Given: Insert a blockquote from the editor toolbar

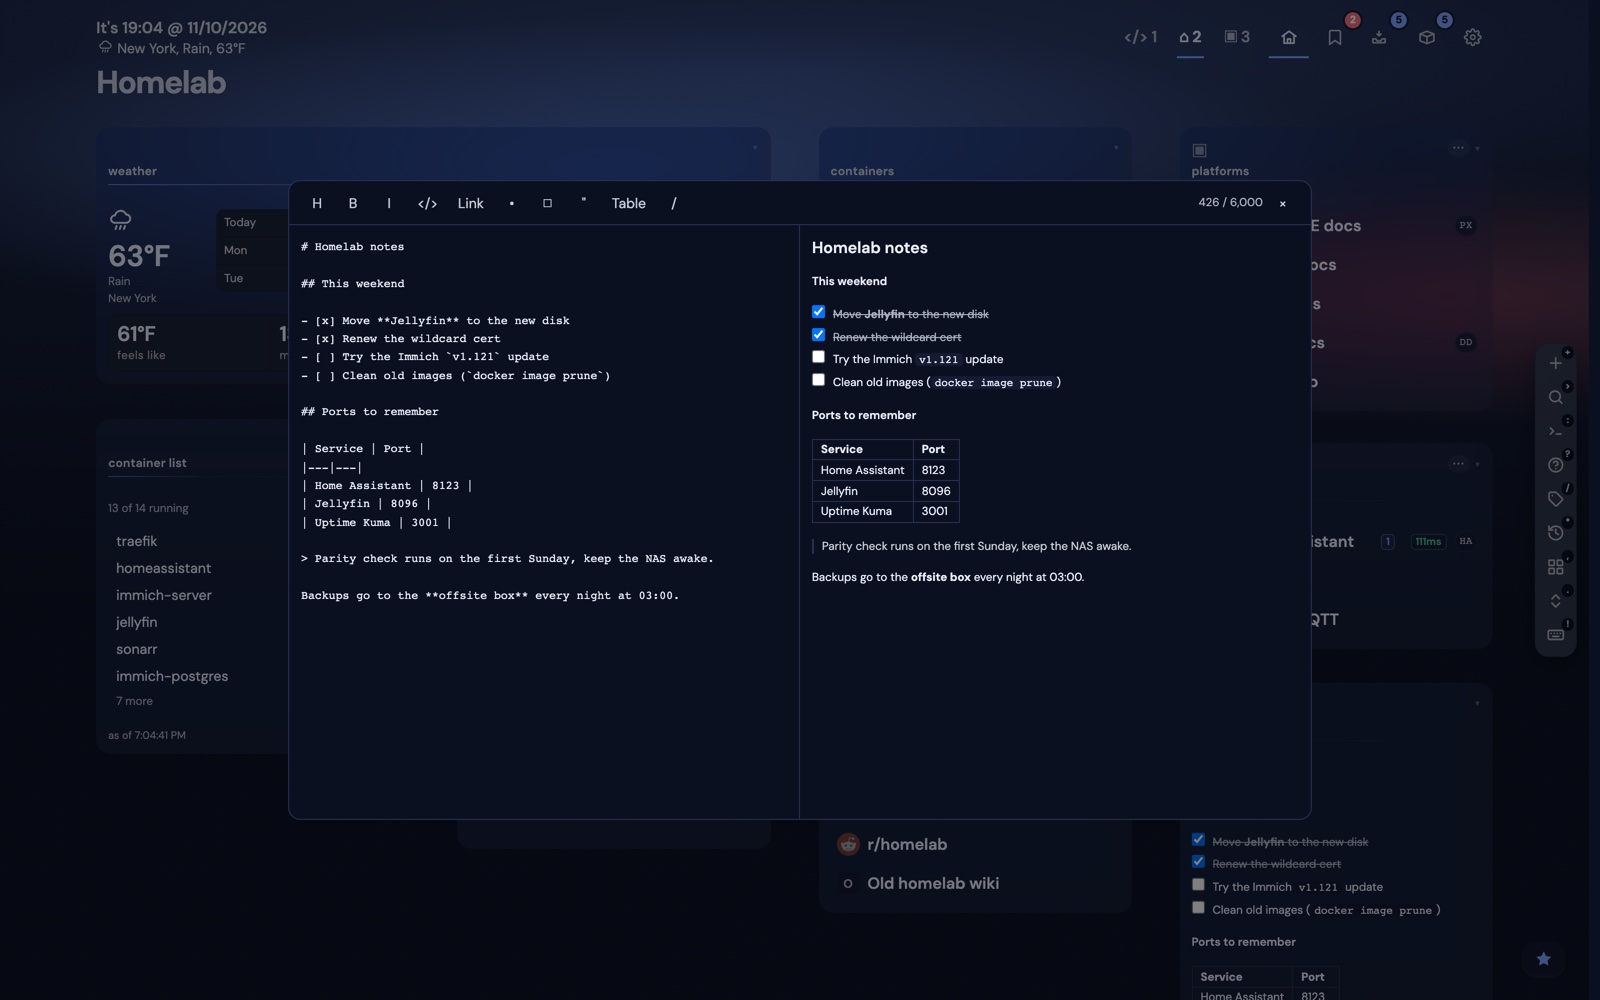Looking at the screenshot, I should click(584, 203).
